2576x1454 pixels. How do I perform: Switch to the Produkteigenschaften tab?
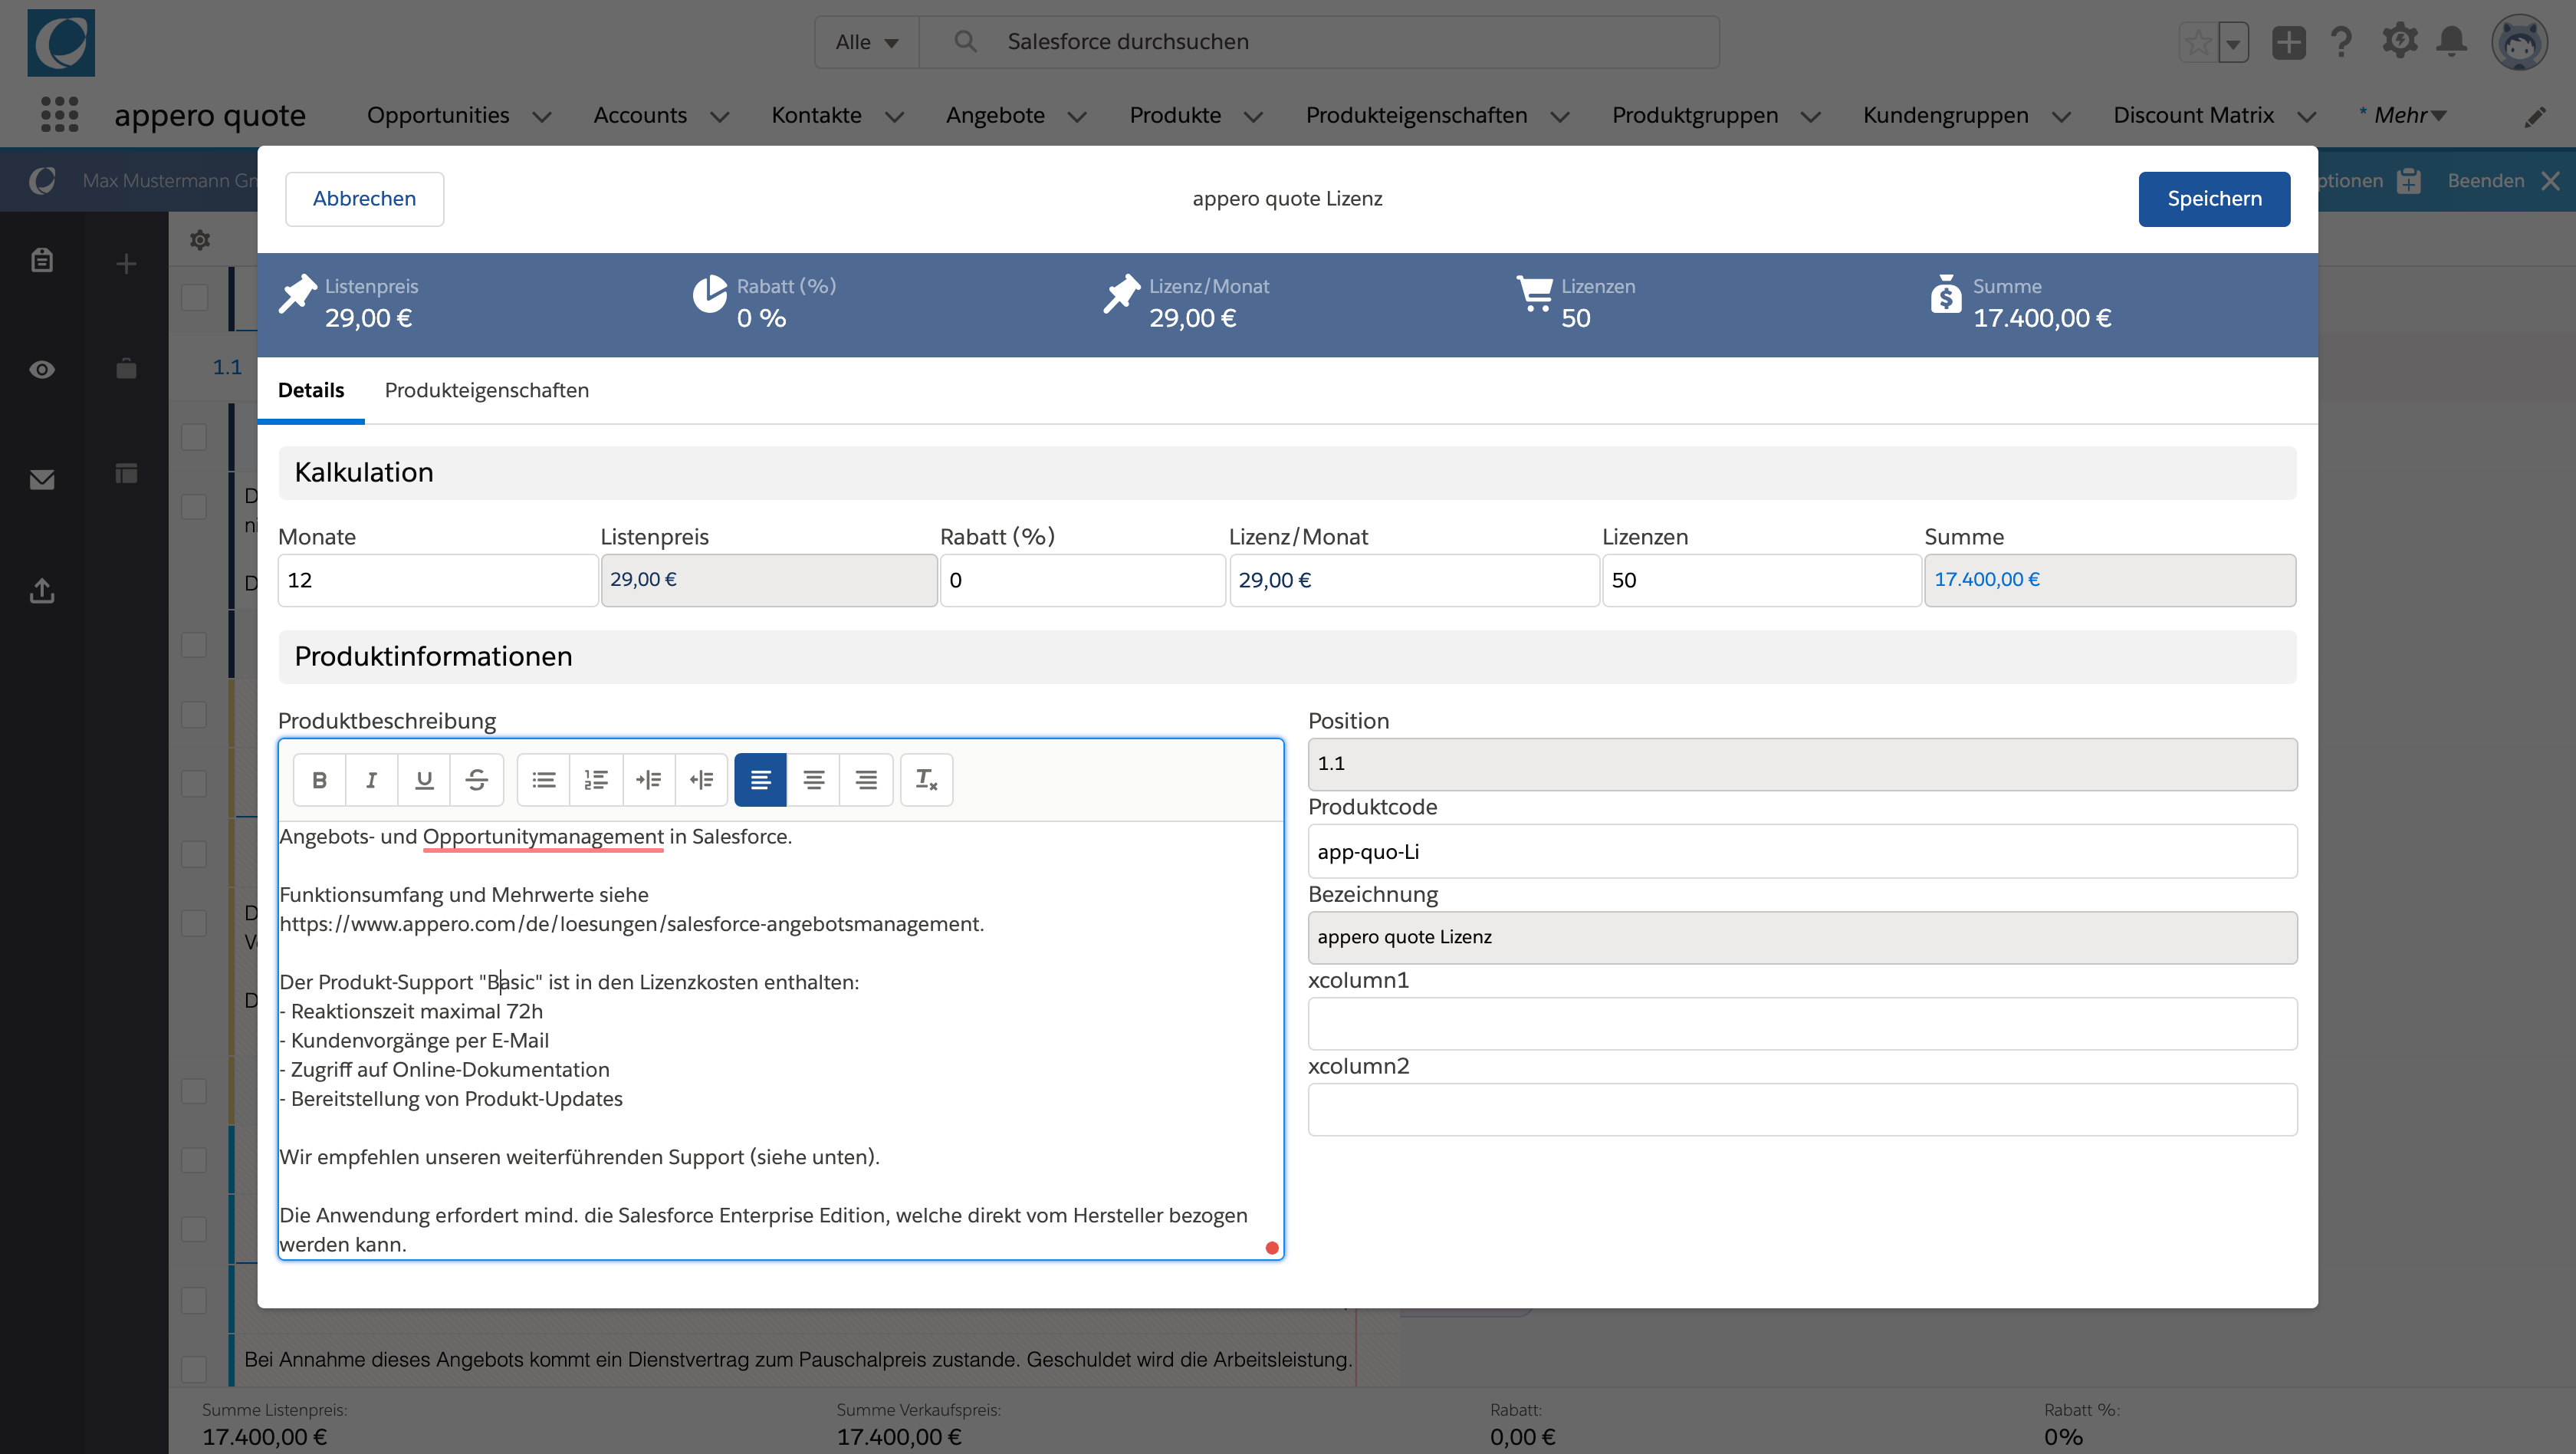[x=486, y=390]
